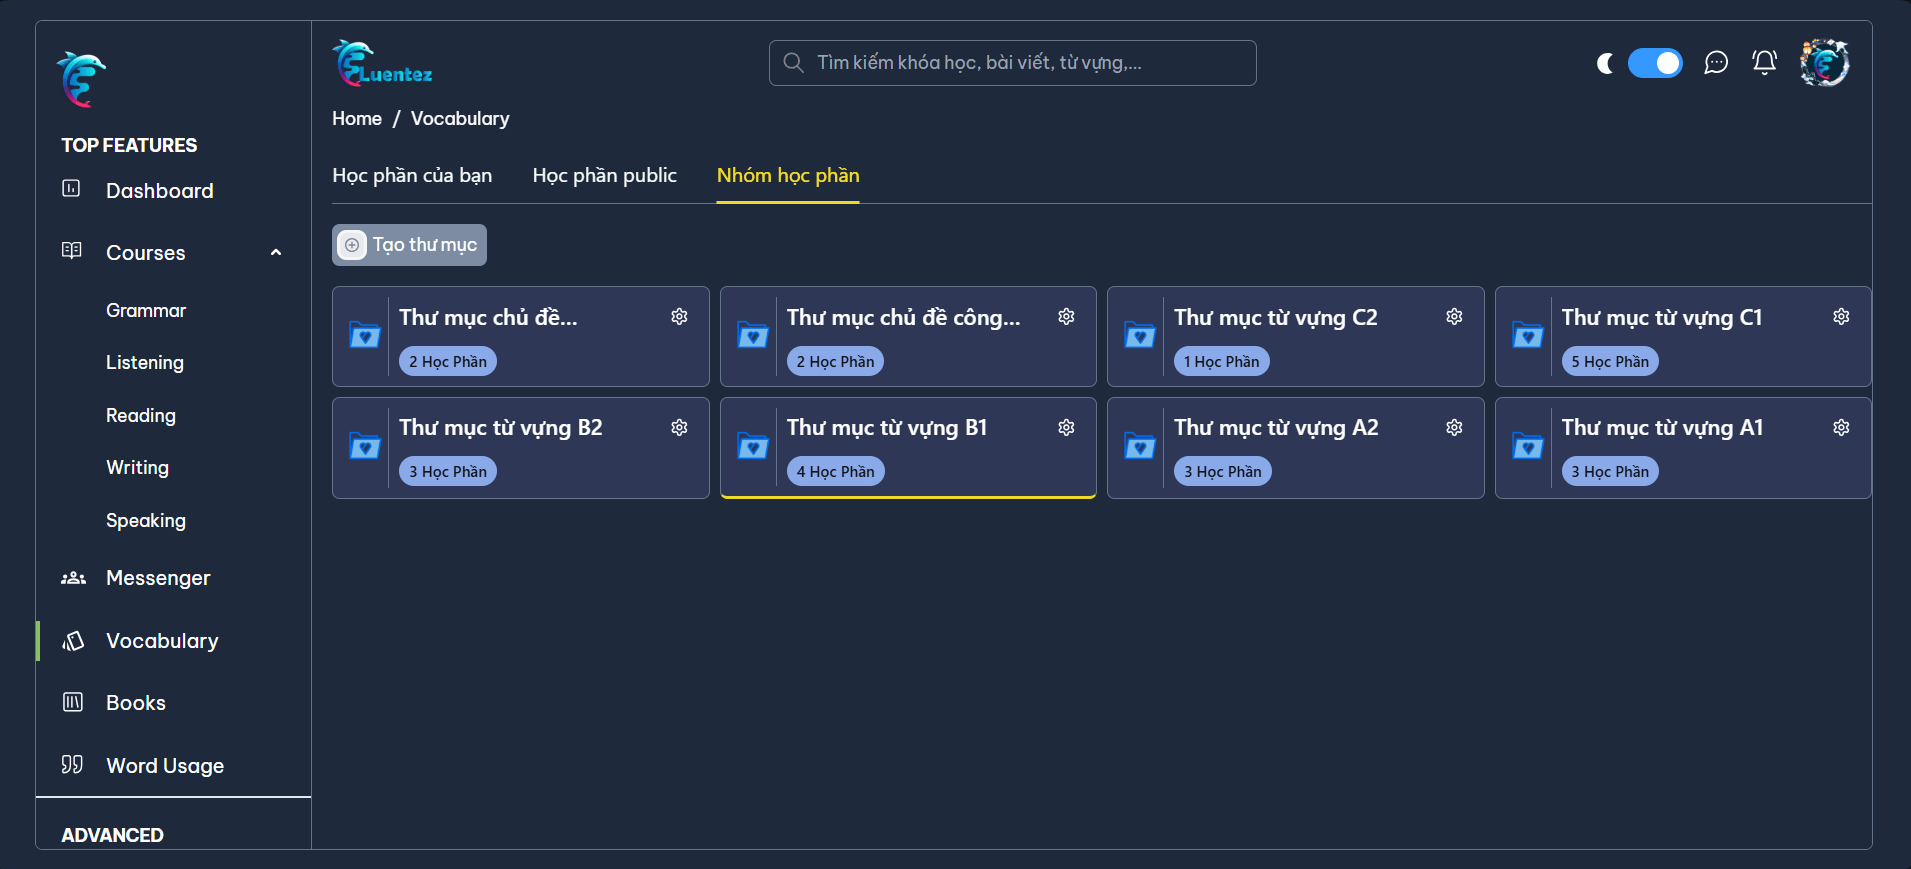Open settings gear for Thư mục từ vựng A1
Viewport: 1911px width, 869px height.
click(1841, 428)
